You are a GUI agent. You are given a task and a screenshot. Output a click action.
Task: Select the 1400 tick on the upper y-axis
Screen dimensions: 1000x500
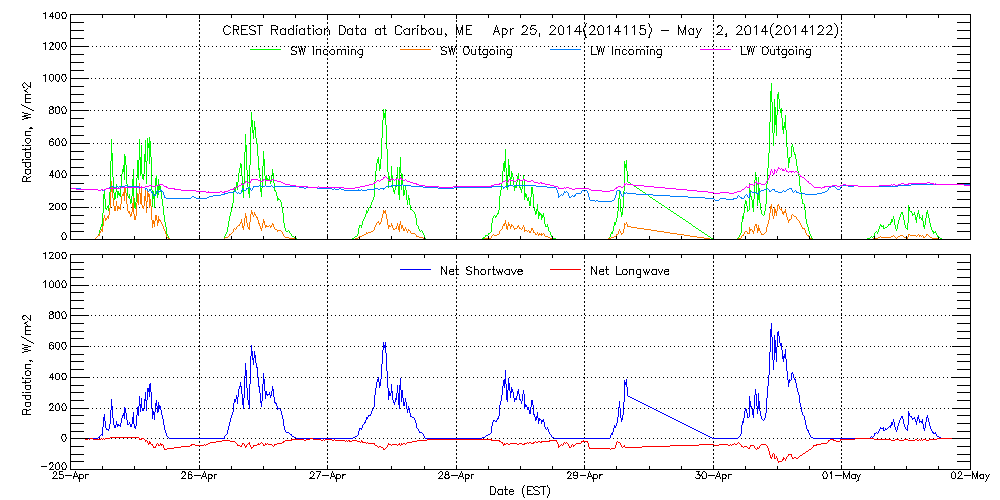coord(54,18)
